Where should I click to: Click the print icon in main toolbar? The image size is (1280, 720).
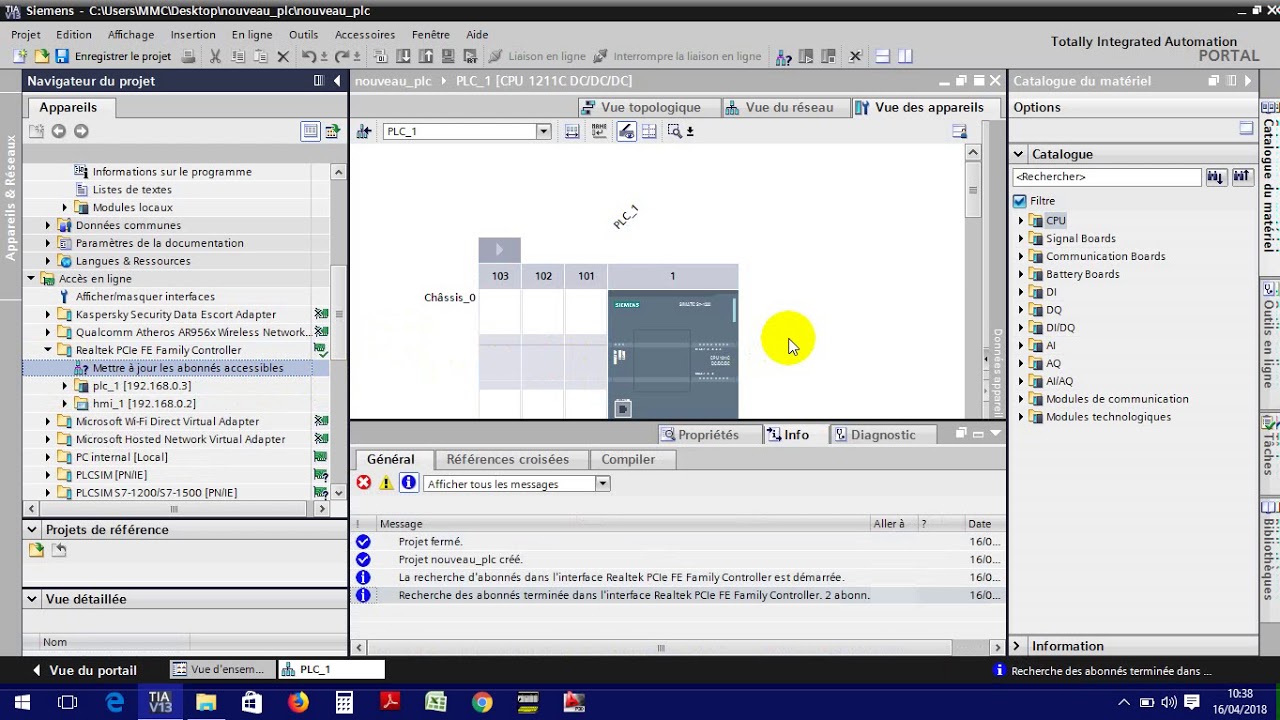189,57
